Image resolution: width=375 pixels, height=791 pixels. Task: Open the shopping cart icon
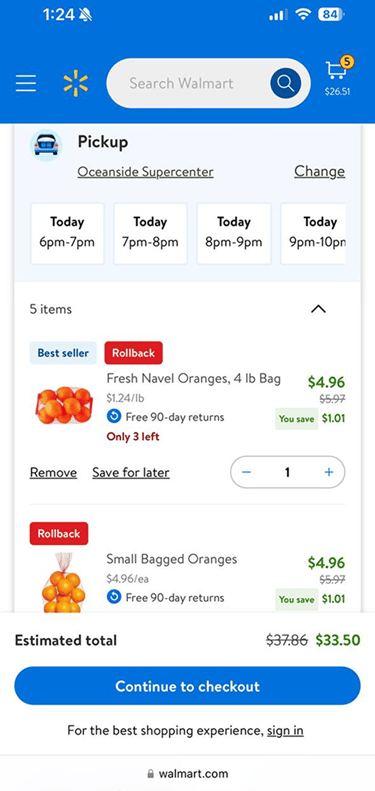(x=338, y=76)
